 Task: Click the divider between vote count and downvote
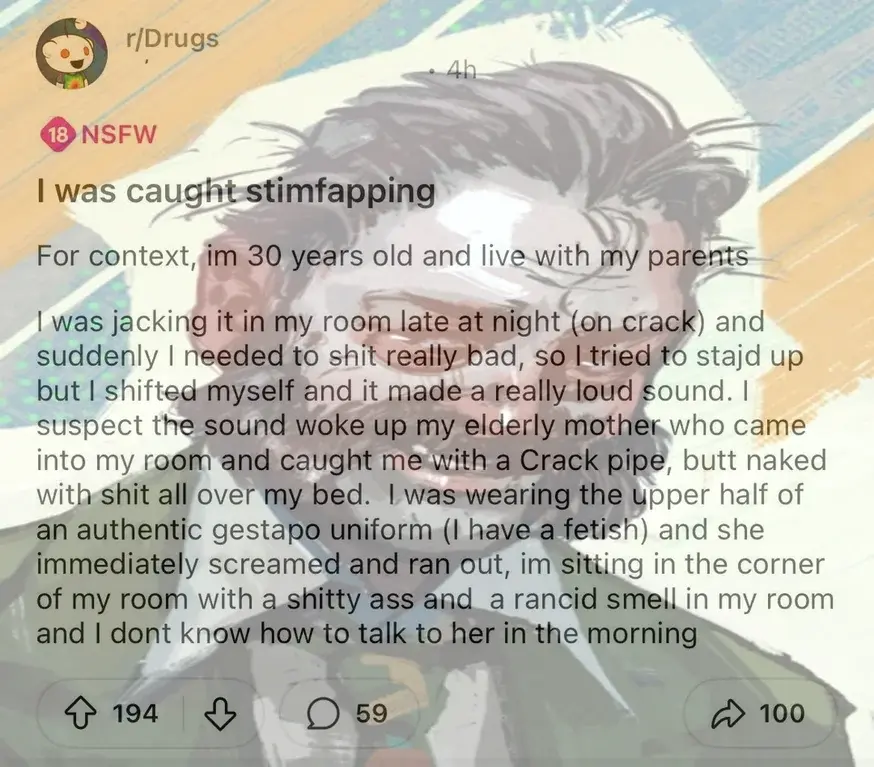pyautogui.click(x=183, y=715)
